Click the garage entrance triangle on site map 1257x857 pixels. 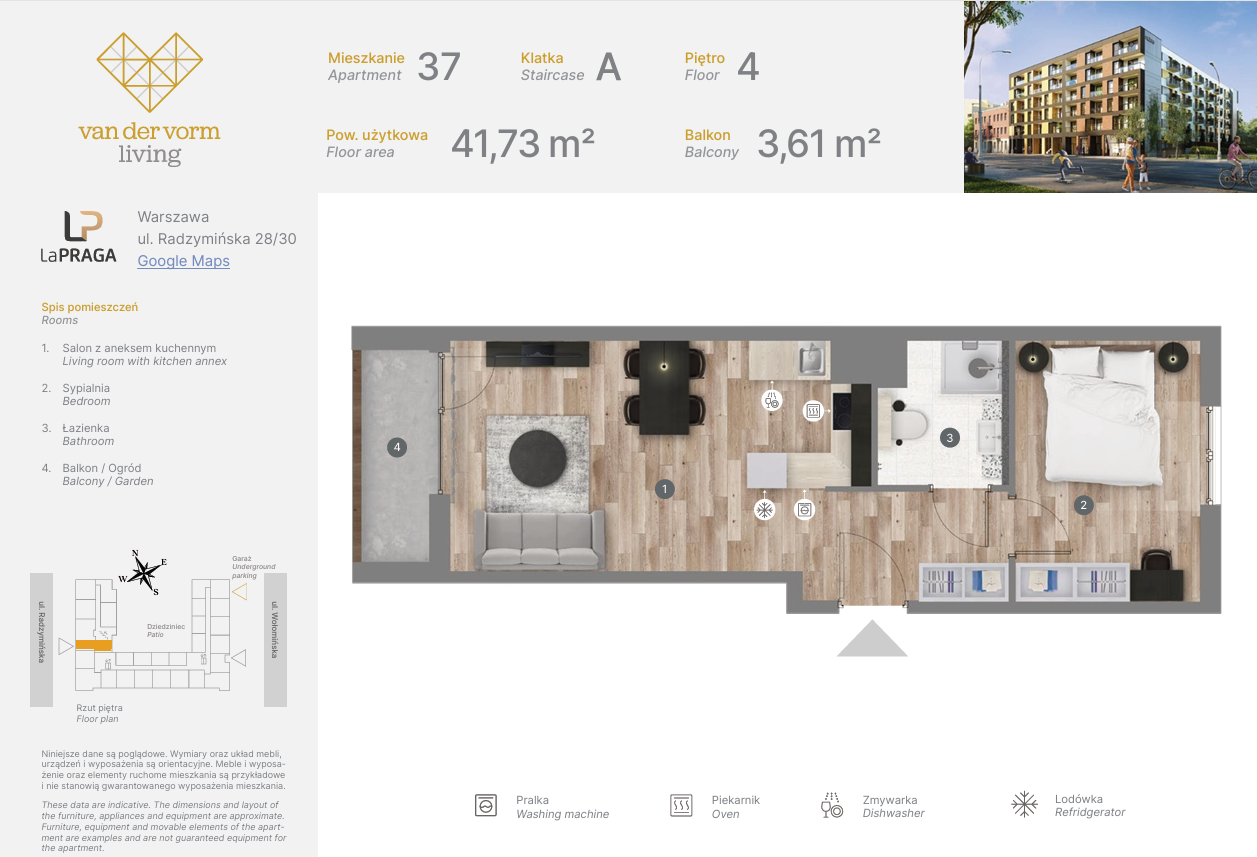(x=239, y=592)
